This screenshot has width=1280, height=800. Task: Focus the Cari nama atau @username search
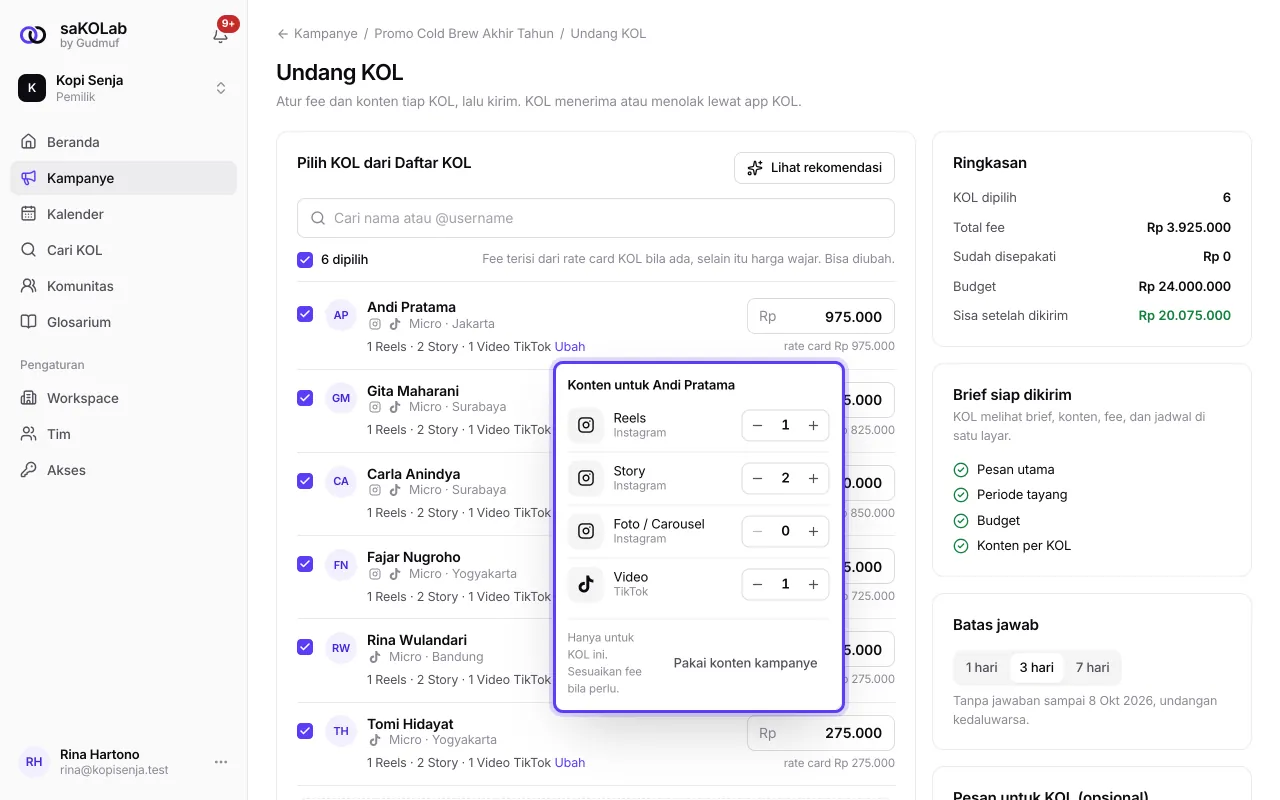point(596,218)
